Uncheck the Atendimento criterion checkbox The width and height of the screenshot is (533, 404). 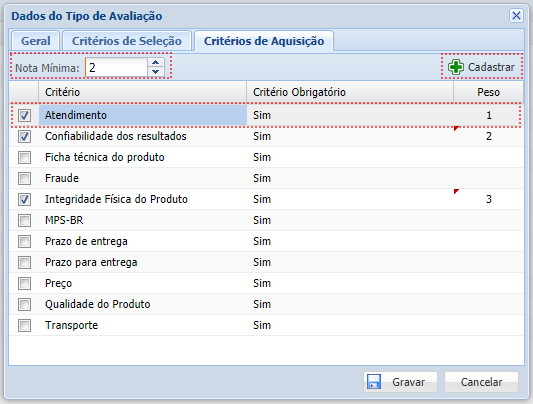[x=24, y=115]
